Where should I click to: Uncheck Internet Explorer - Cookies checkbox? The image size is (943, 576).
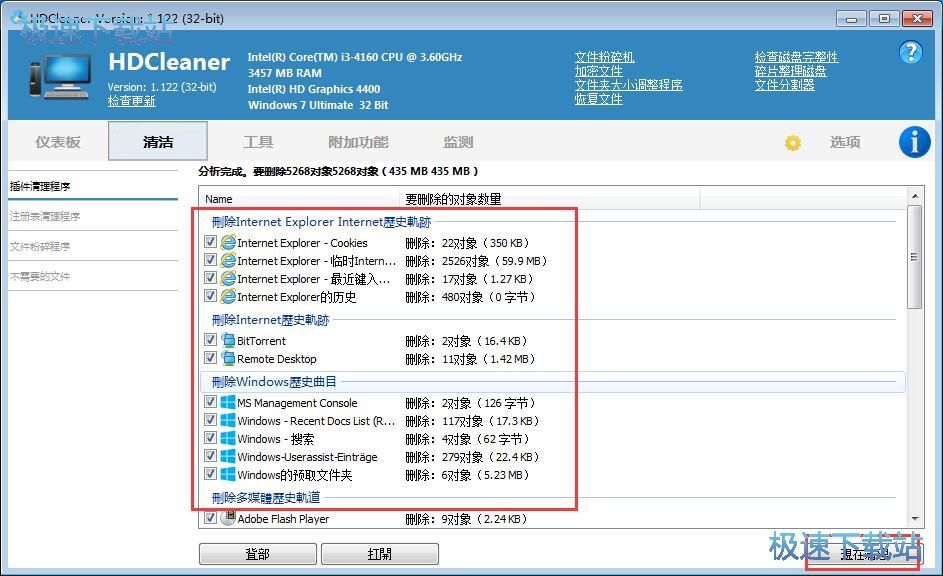pyautogui.click(x=210, y=242)
